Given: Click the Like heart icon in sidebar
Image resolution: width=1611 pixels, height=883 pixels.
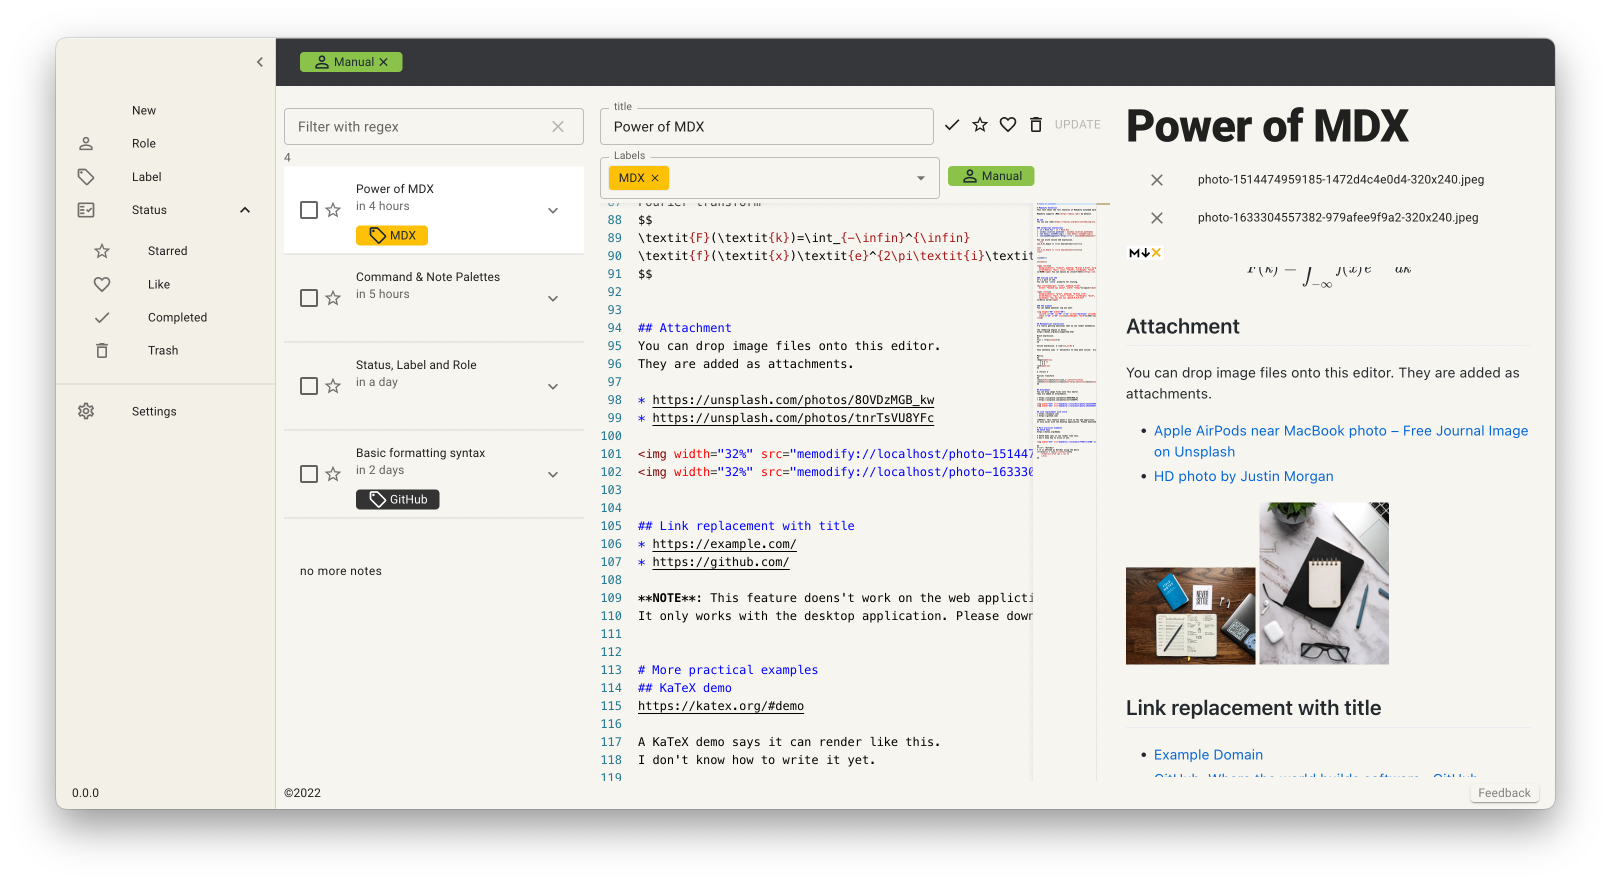Looking at the screenshot, I should coord(102,284).
